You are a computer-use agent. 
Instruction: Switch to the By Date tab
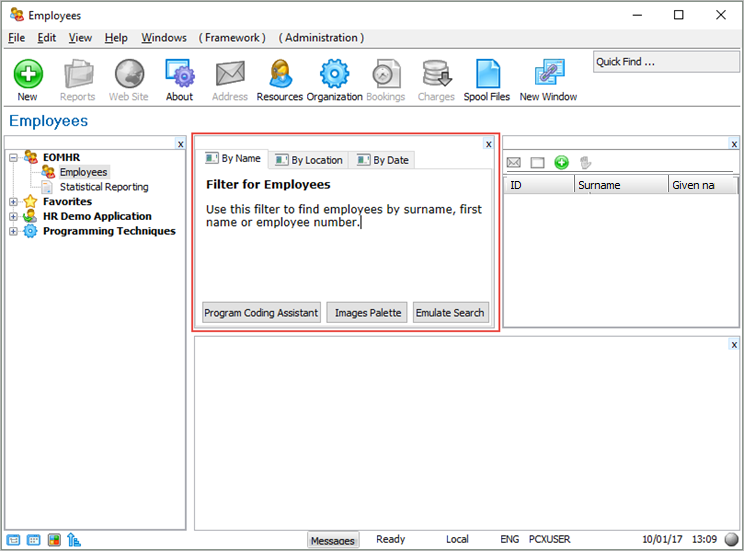pos(382,160)
